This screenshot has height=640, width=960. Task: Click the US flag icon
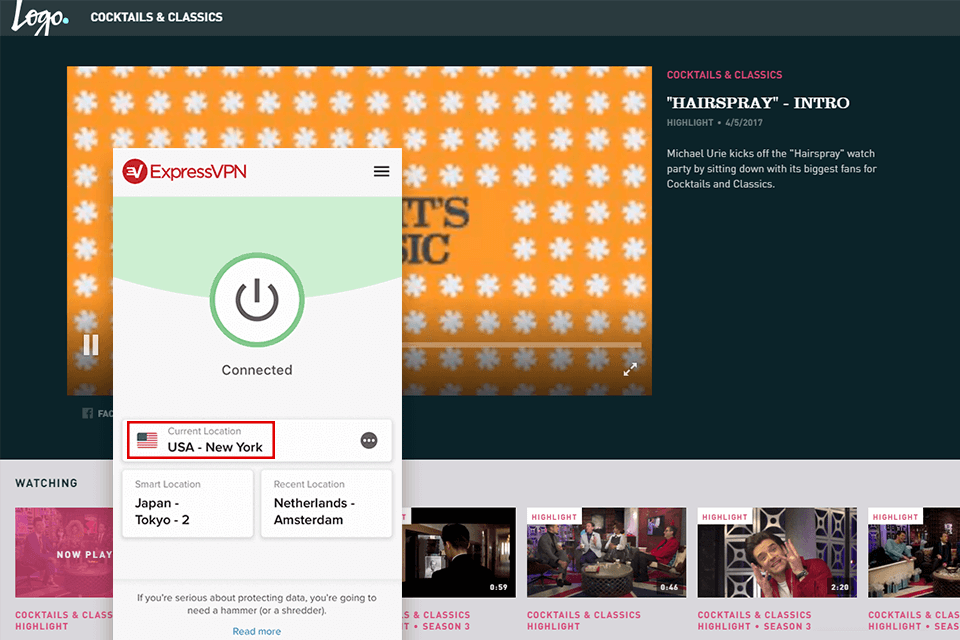[x=147, y=440]
